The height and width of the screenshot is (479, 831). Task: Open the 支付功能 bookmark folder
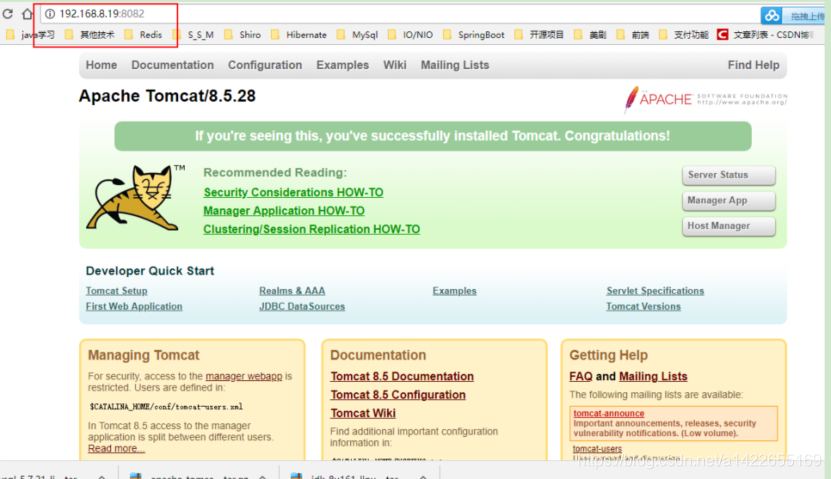coord(684,35)
